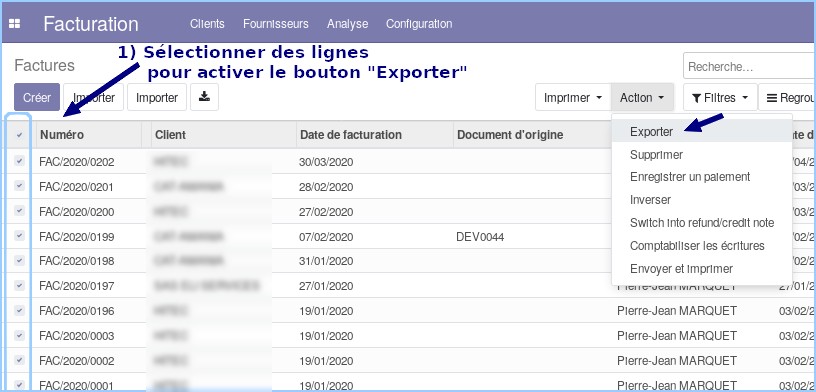Select Switch into refund/credit note
The height and width of the screenshot is (392, 816).
[x=702, y=223]
